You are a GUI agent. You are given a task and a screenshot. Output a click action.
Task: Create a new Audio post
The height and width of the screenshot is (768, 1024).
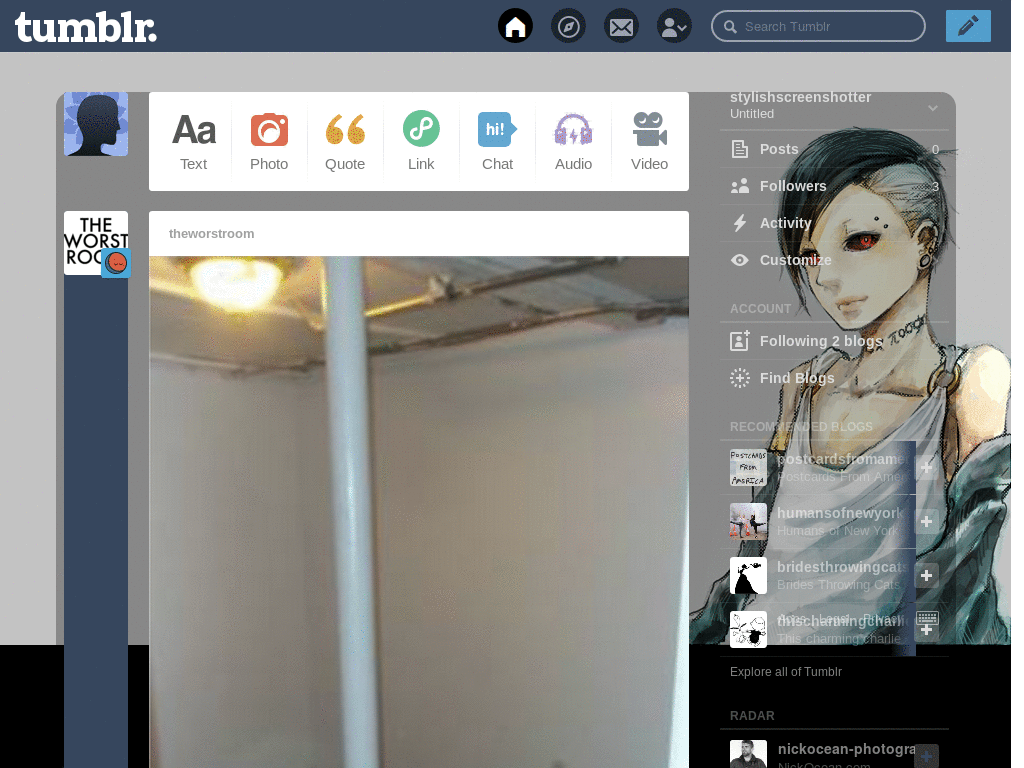point(573,142)
